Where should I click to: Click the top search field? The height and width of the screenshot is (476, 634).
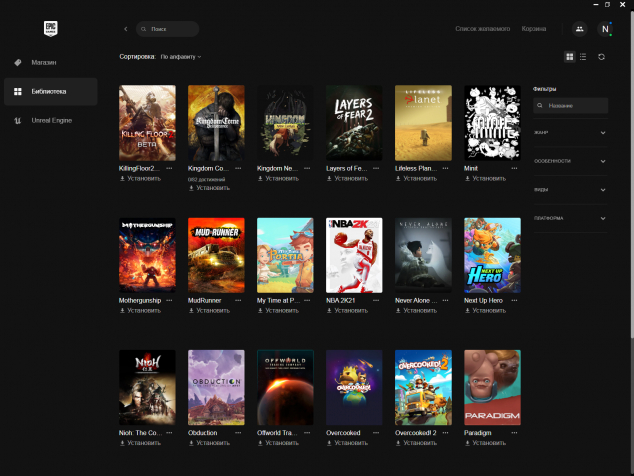pyautogui.click(x=167, y=29)
